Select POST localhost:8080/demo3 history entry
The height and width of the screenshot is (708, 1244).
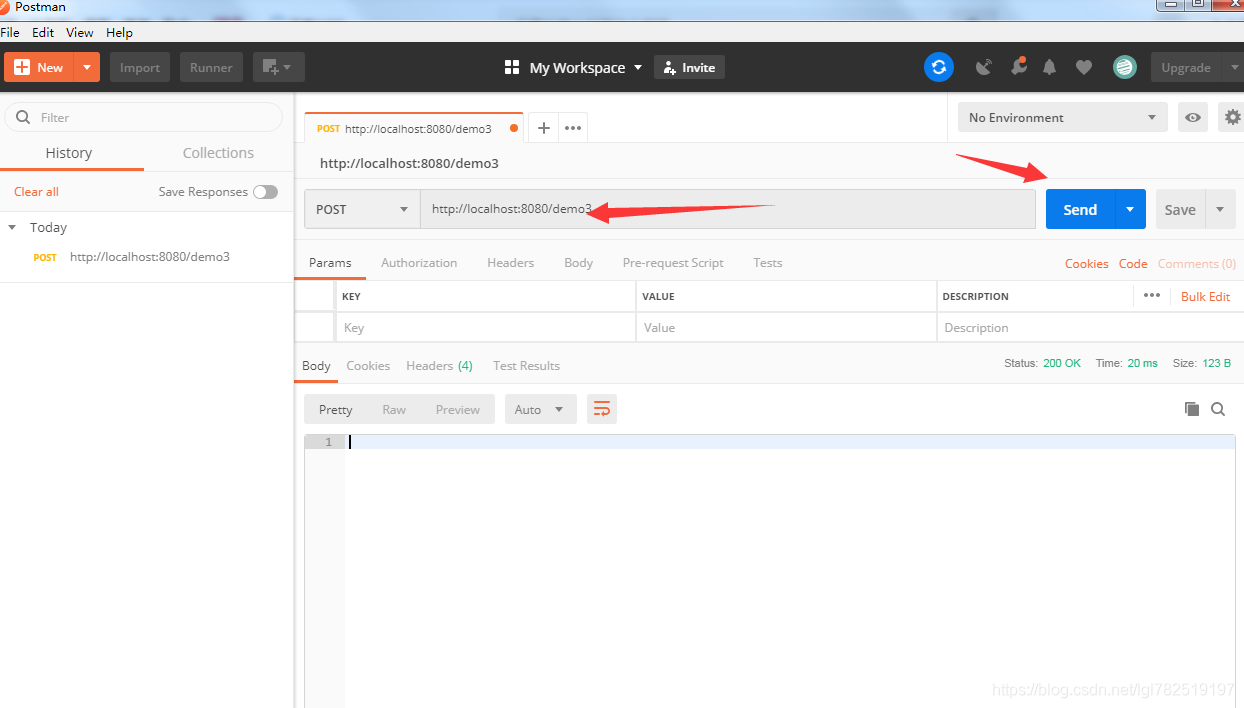click(147, 257)
